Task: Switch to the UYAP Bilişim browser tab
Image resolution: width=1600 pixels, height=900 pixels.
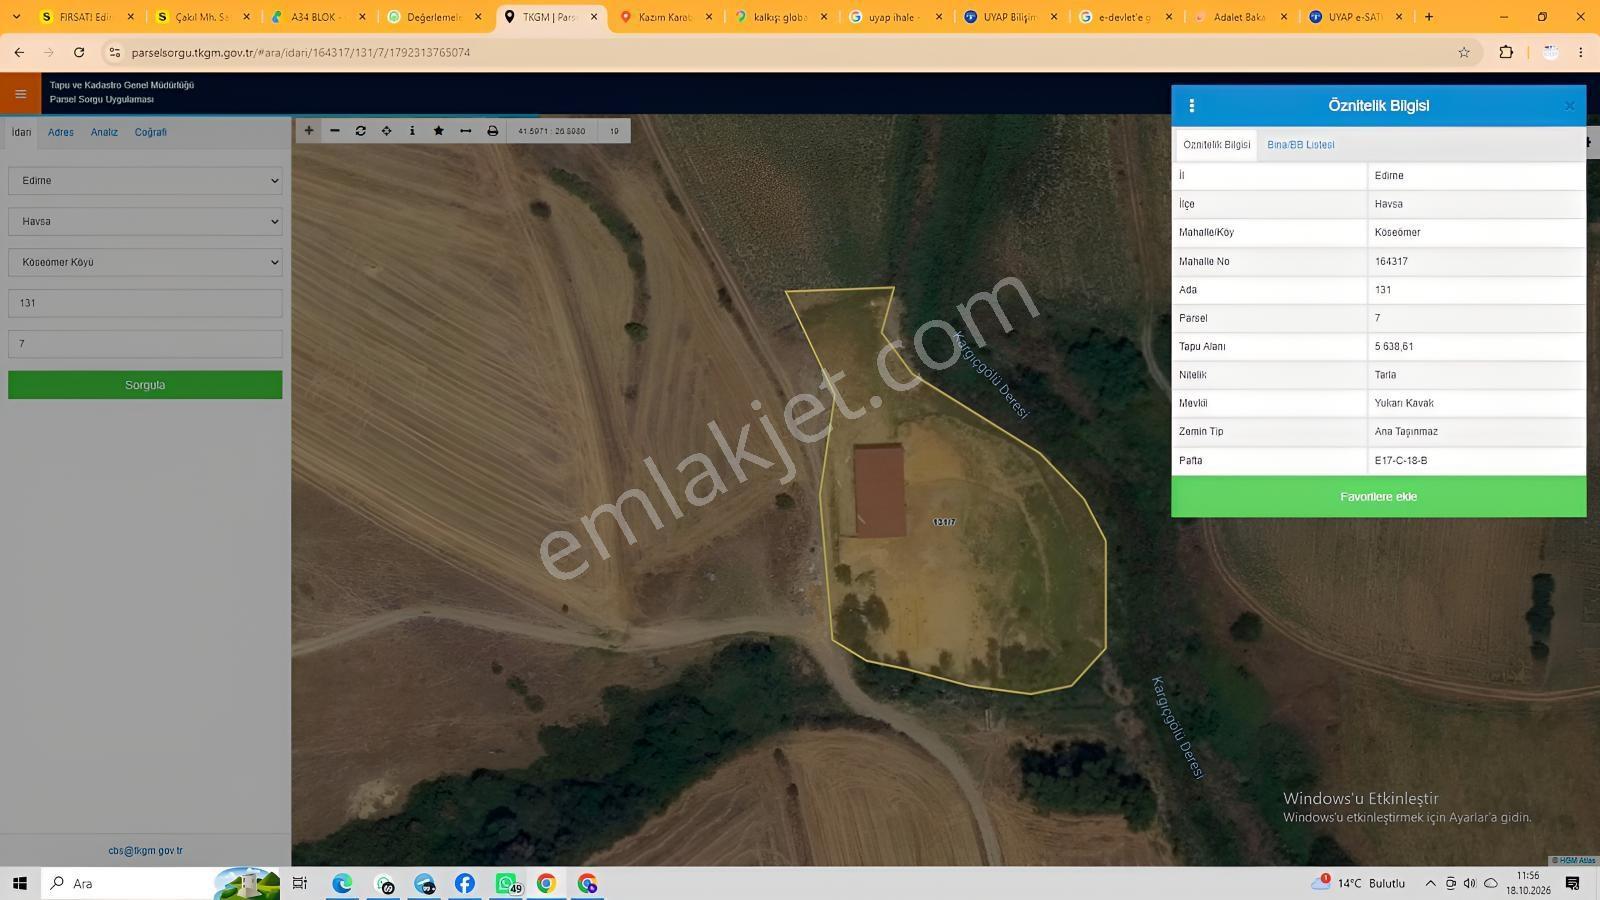Action: pyautogui.click(x=1011, y=17)
